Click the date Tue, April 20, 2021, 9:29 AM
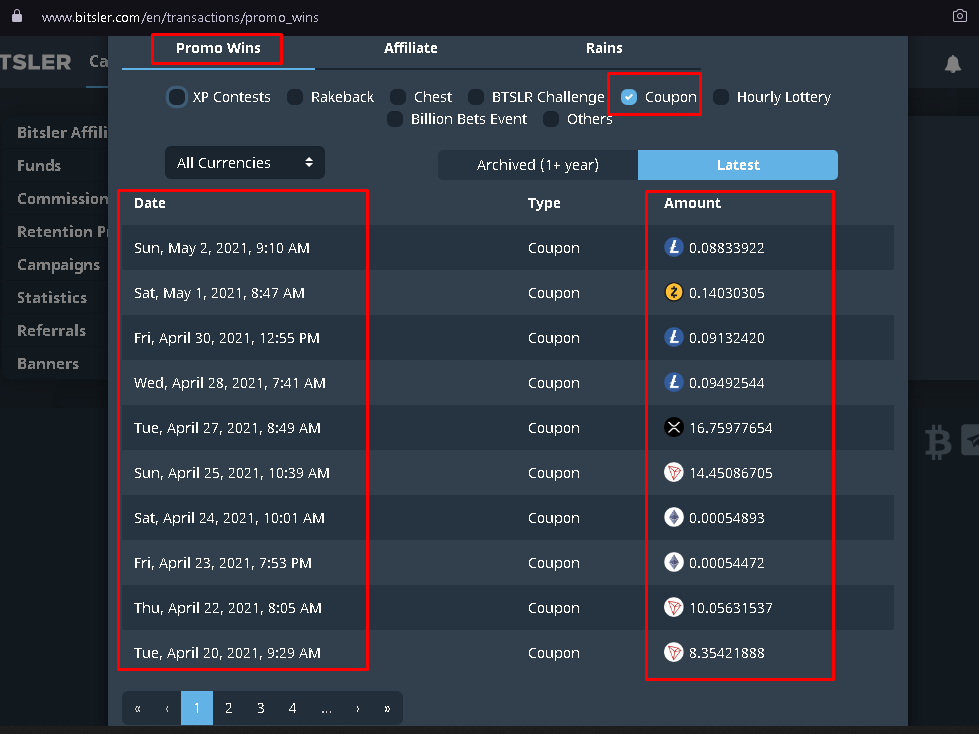The image size is (979, 734). pyautogui.click(x=227, y=653)
